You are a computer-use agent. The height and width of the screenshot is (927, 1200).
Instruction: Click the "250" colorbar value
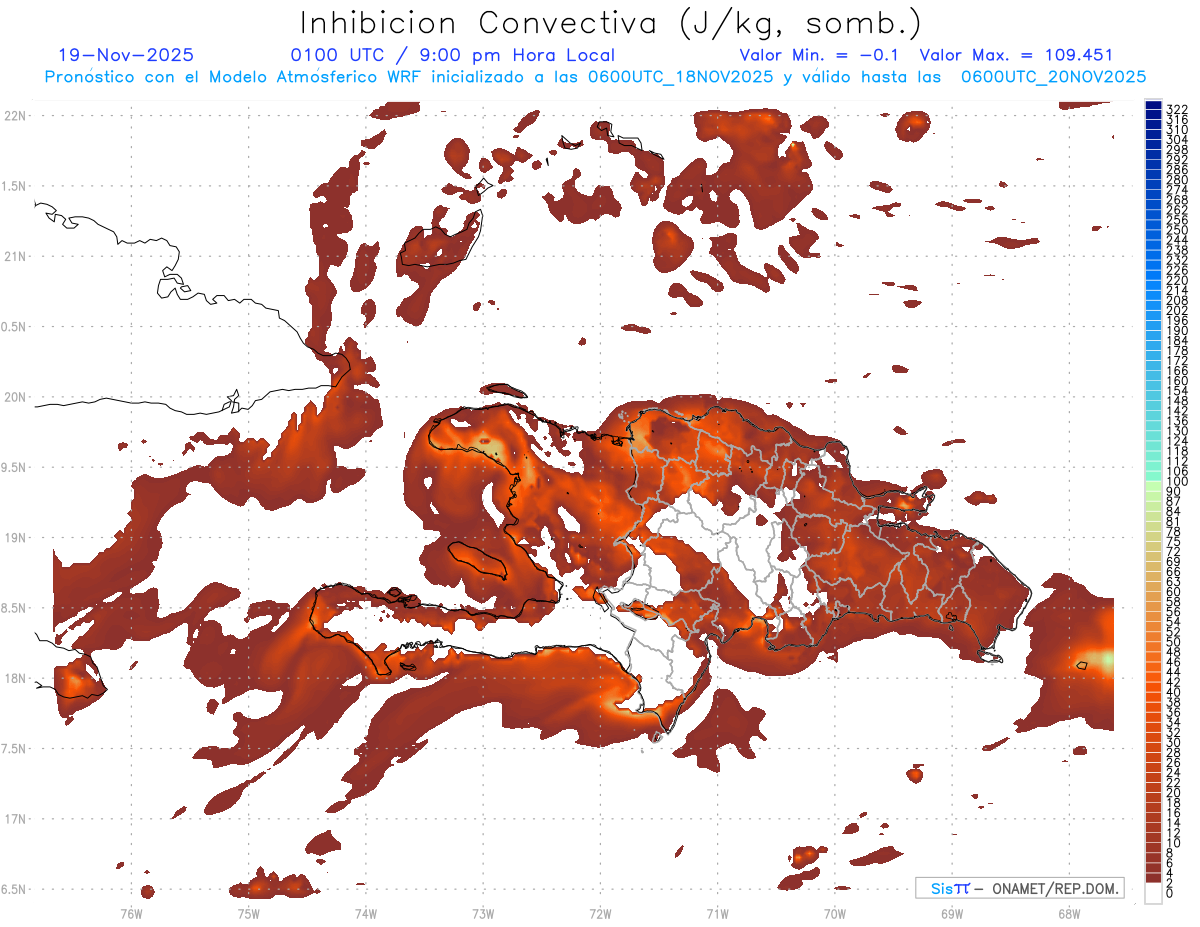coord(1177,230)
